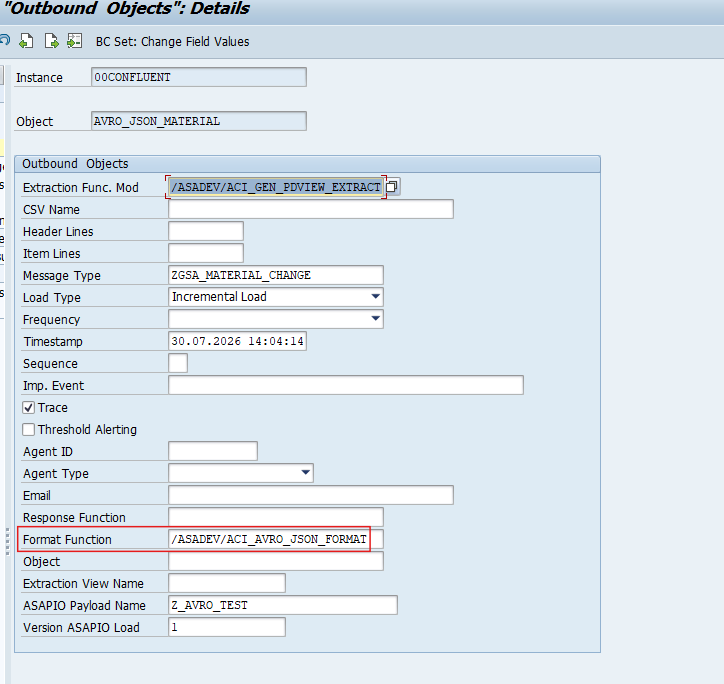Viewport: 724px width, 684px height.
Task: Click the Format Function label
Action: [67, 539]
